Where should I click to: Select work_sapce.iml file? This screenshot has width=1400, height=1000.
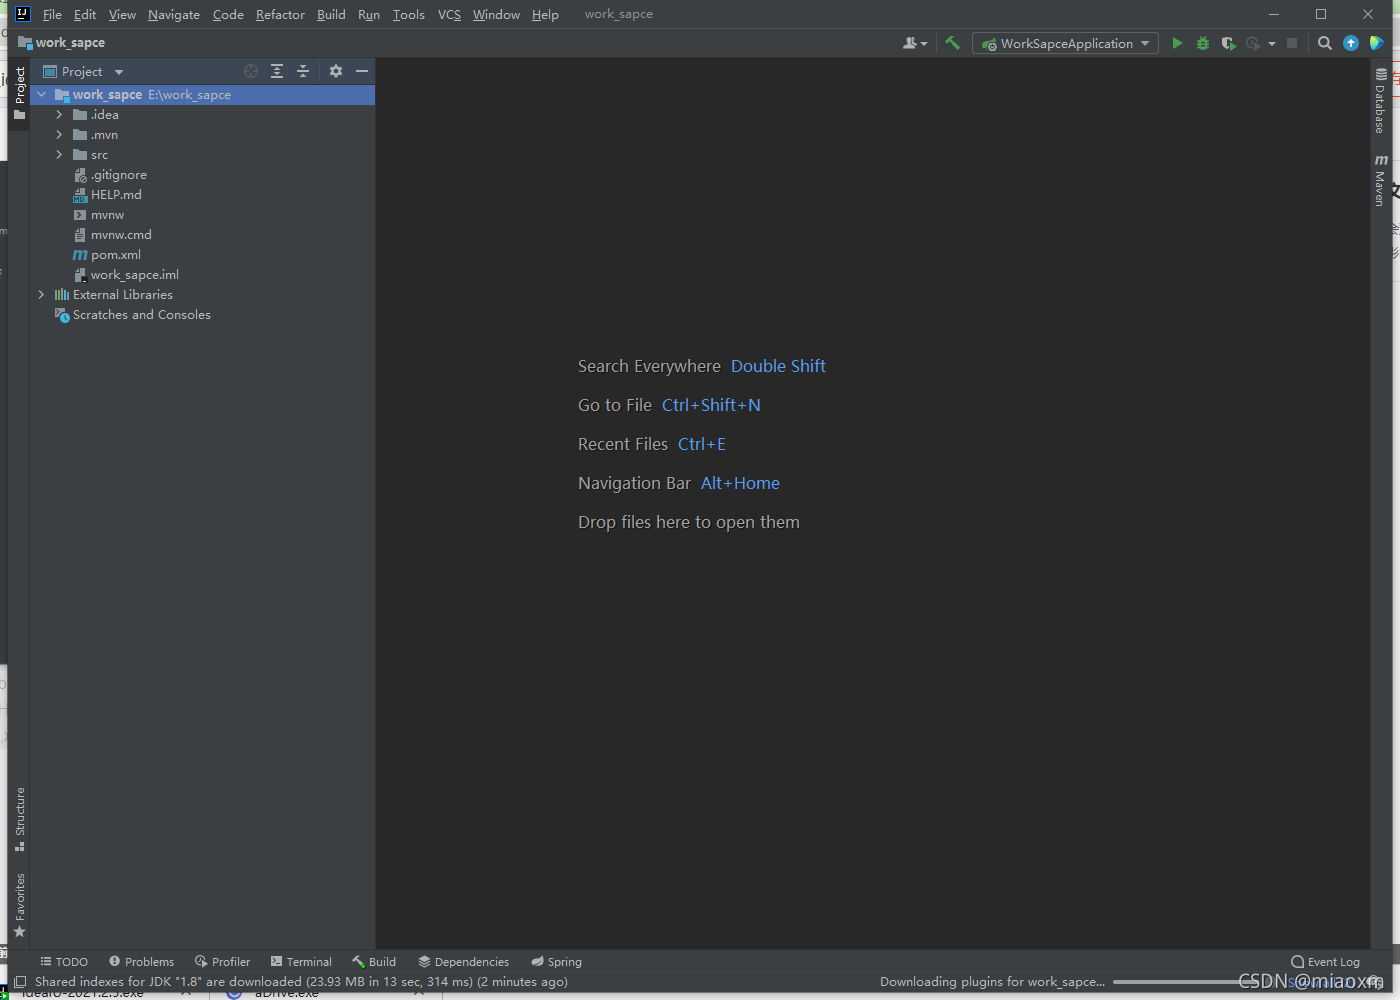pos(126,275)
